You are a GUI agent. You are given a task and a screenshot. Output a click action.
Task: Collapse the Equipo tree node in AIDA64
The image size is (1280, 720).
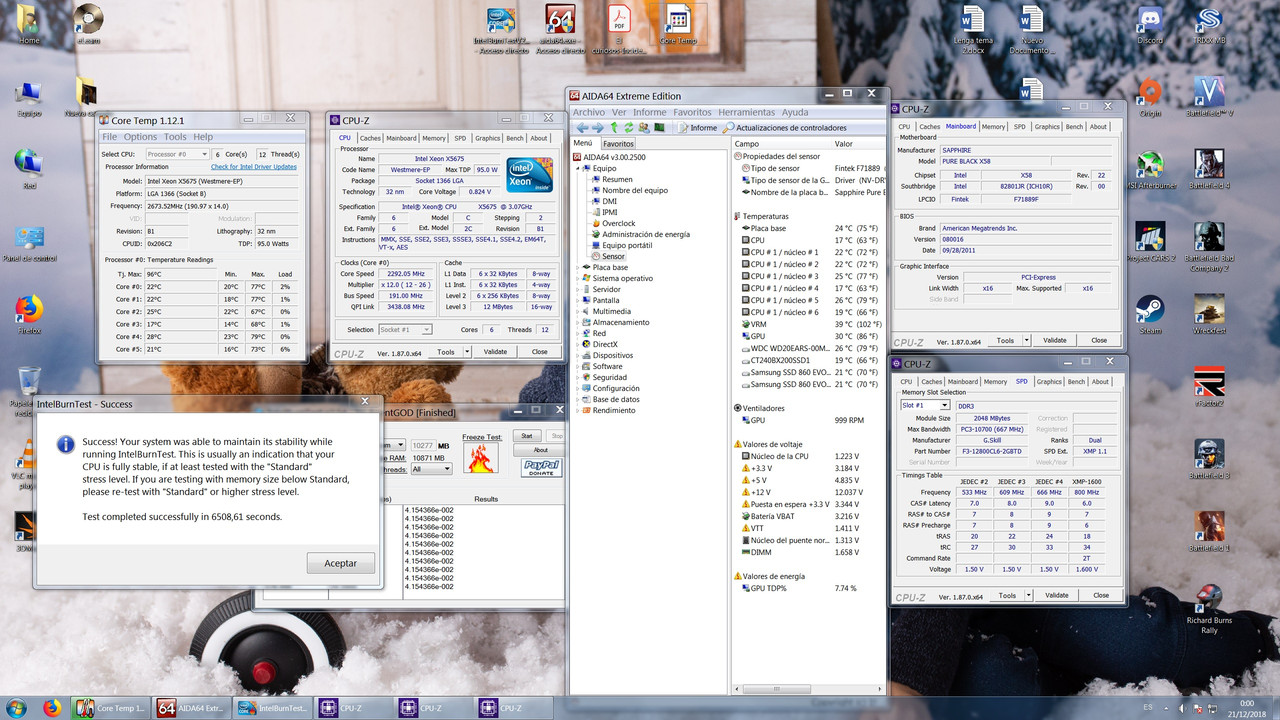point(578,168)
